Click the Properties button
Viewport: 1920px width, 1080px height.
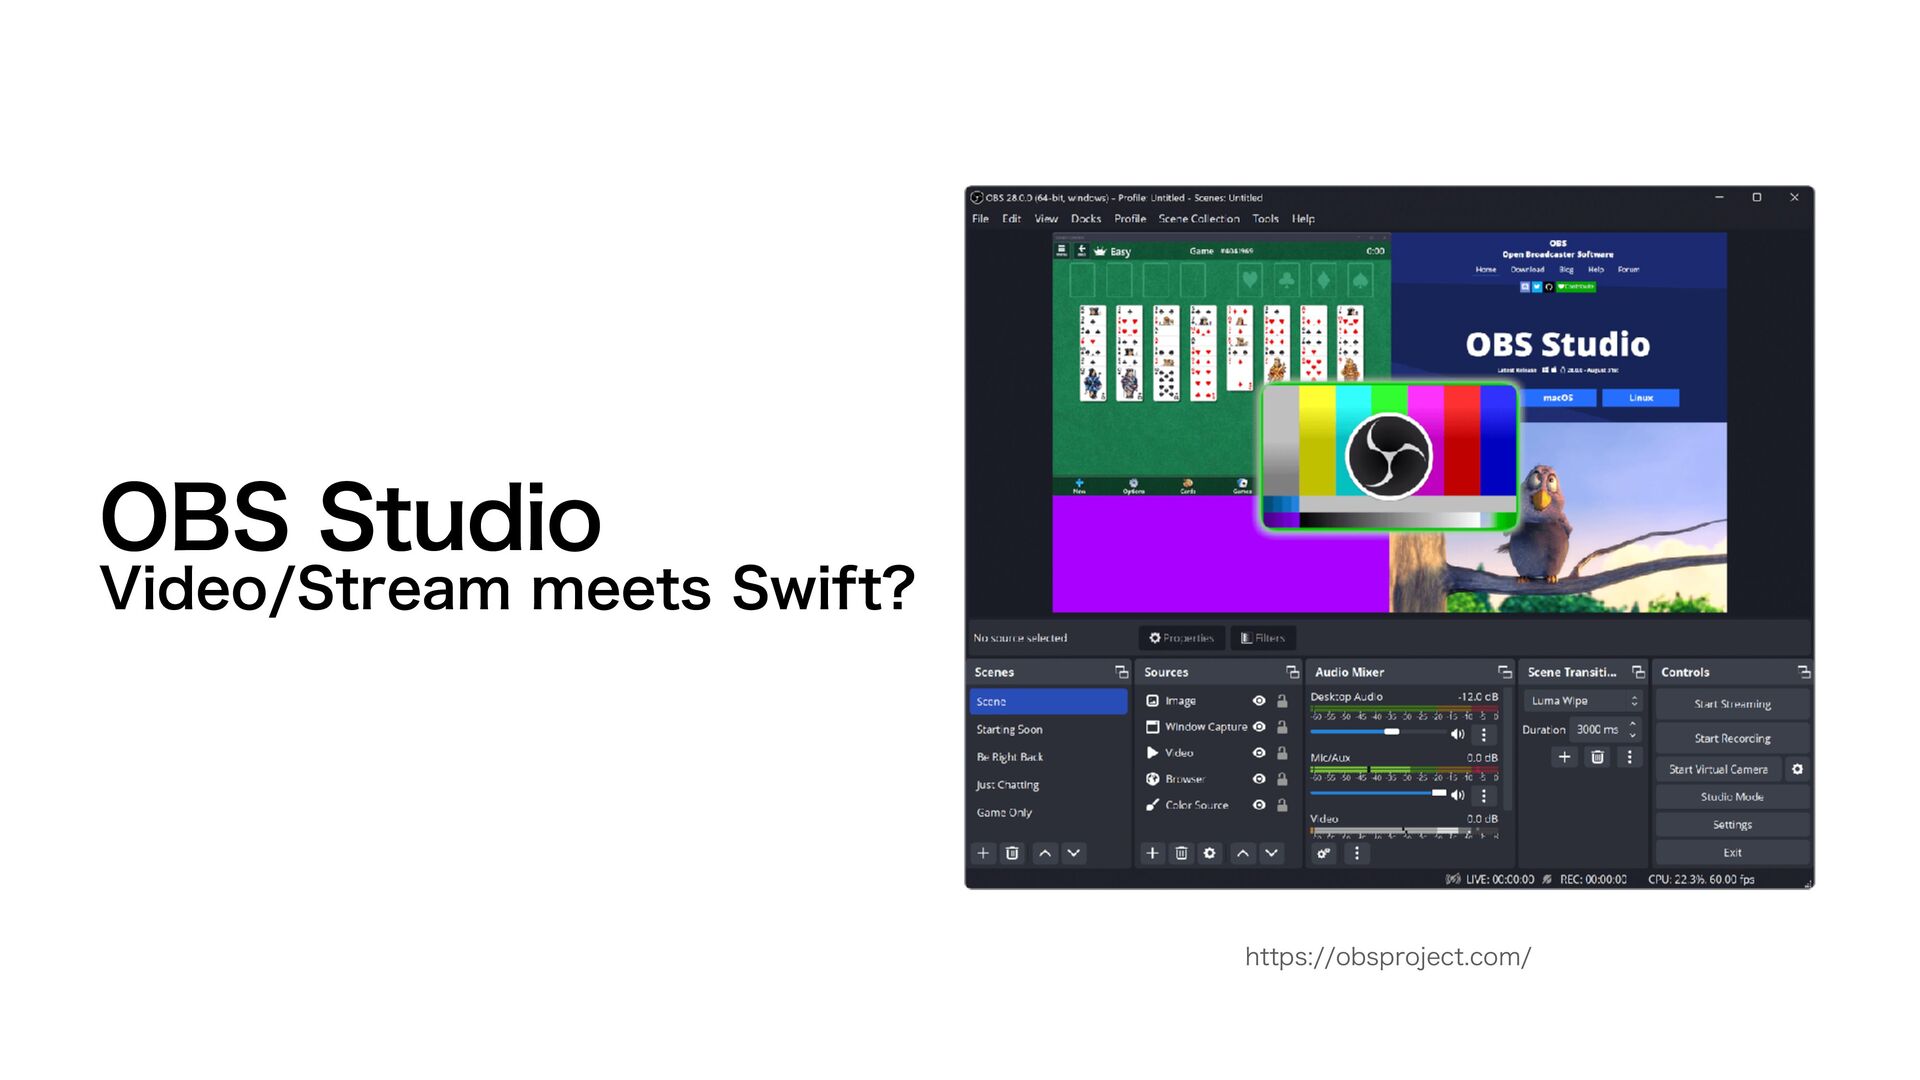coord(1181,638)
